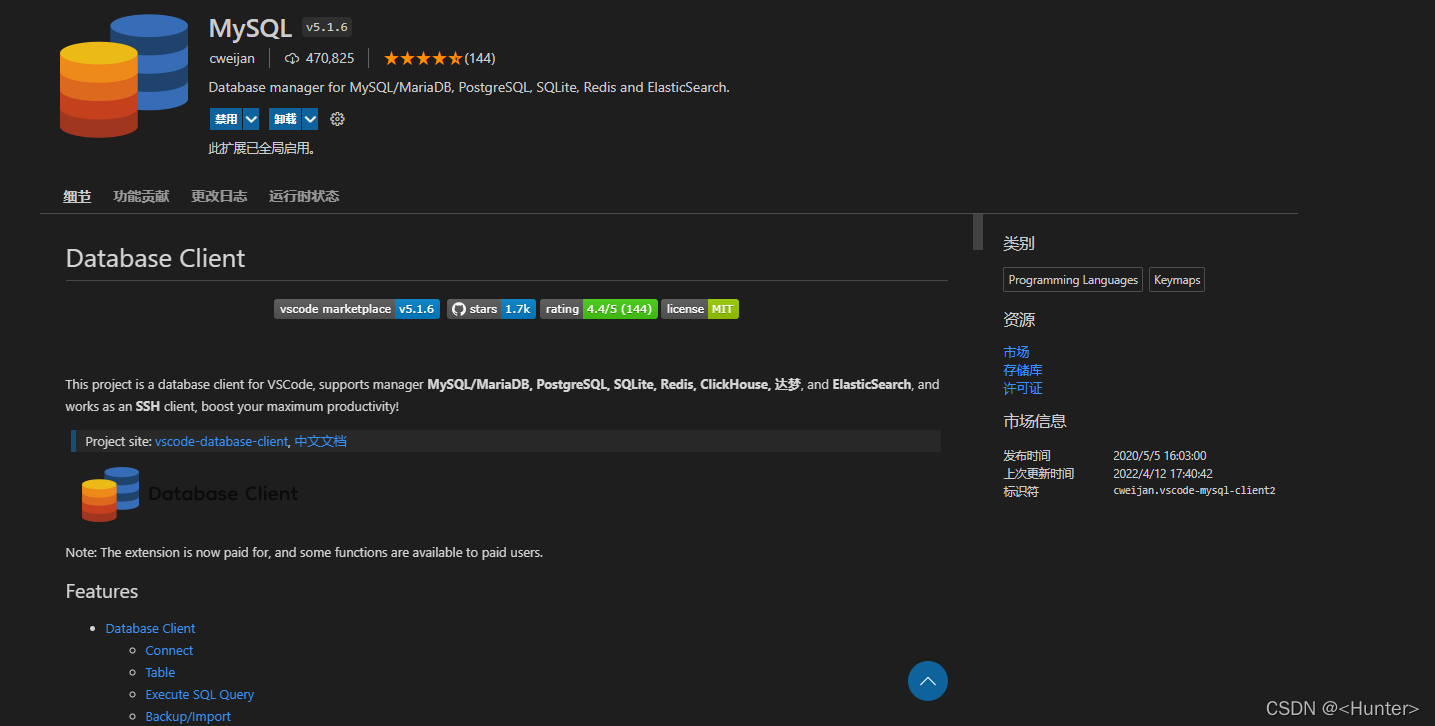Open the 更改日志 tab

219,196
